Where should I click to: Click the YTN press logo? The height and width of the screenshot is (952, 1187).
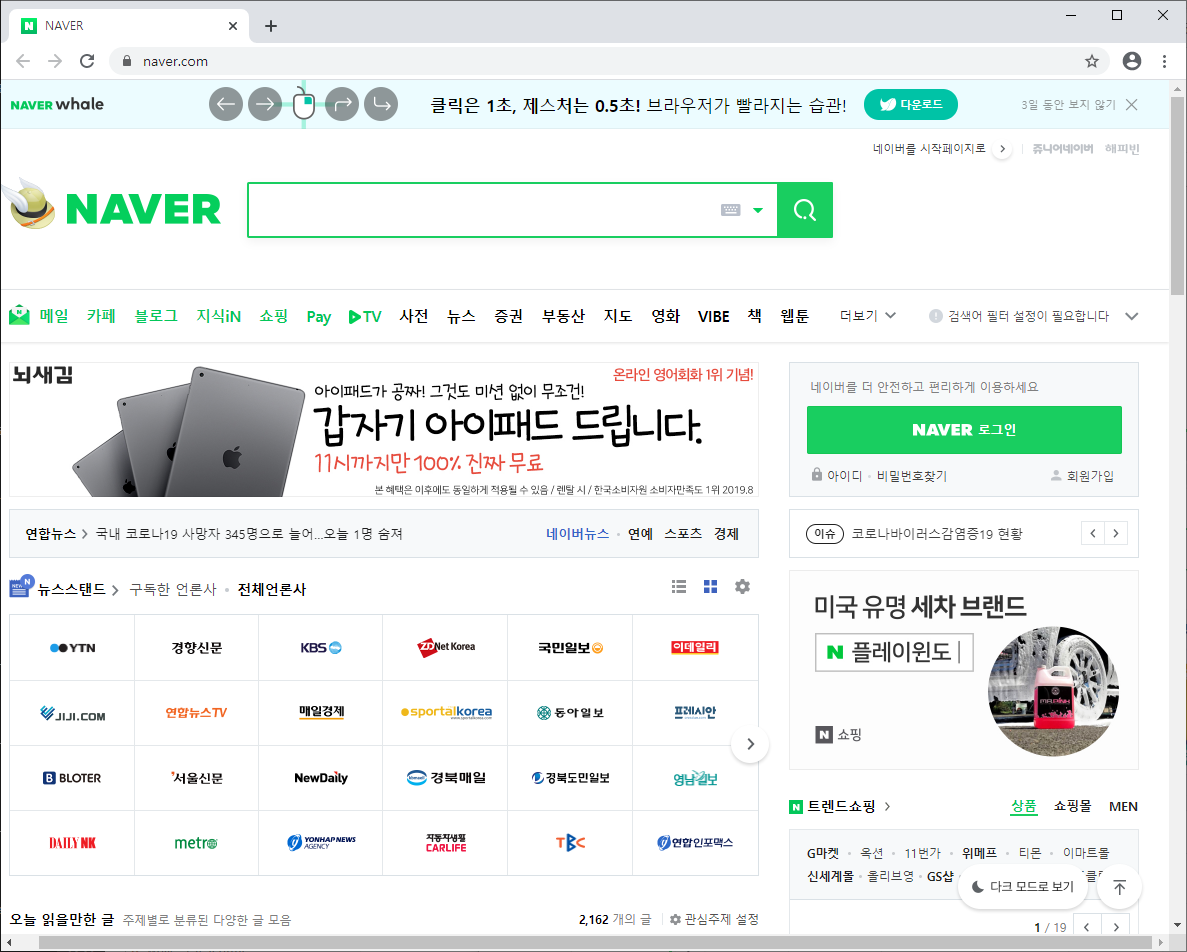pos(73,648)
